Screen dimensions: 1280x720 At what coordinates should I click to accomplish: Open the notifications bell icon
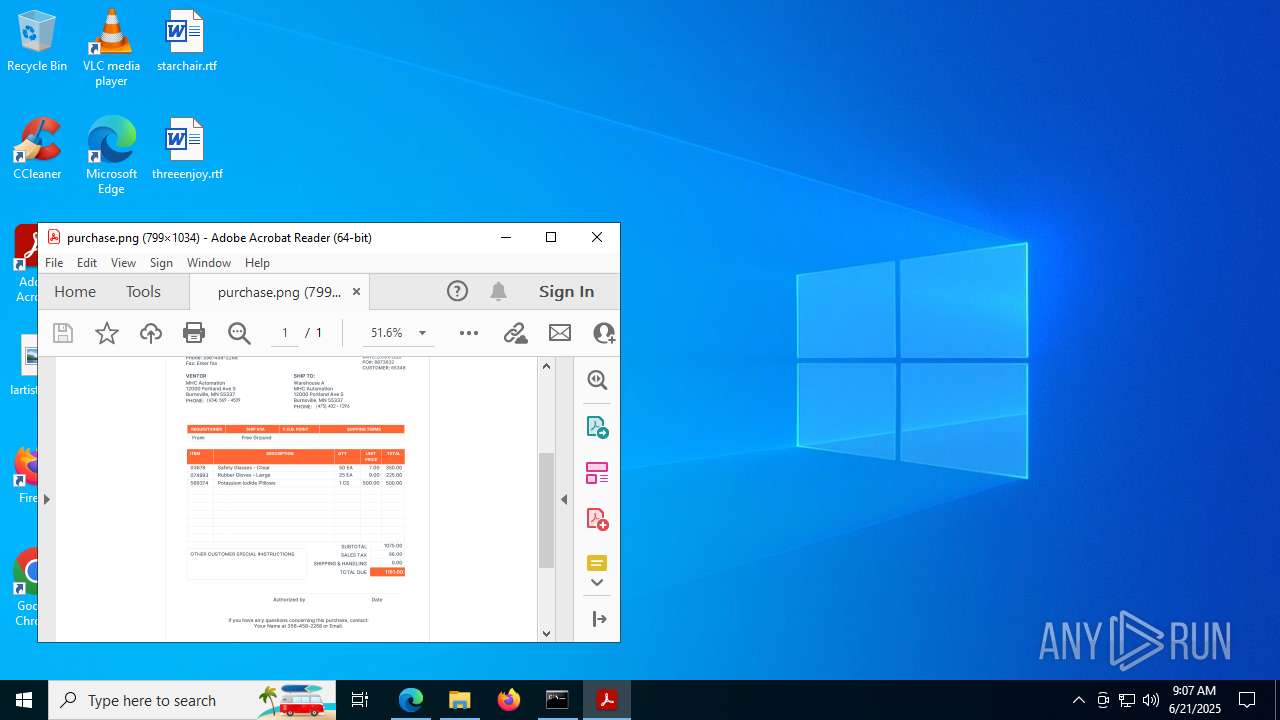498,291
